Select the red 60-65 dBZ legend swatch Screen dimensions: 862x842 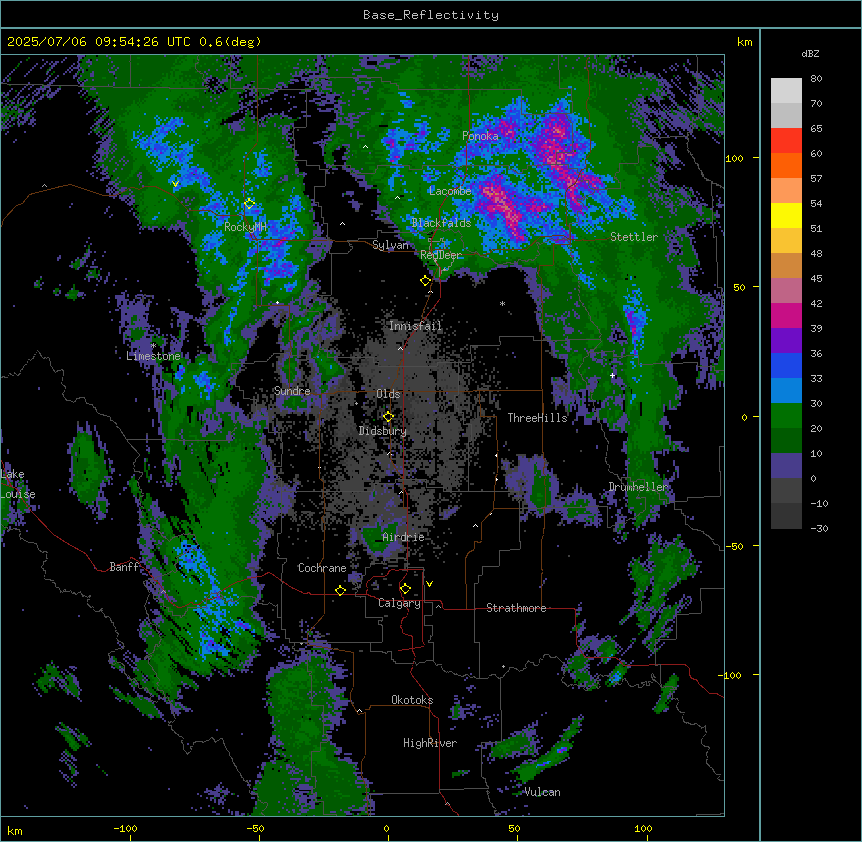(x=786, y=141)
